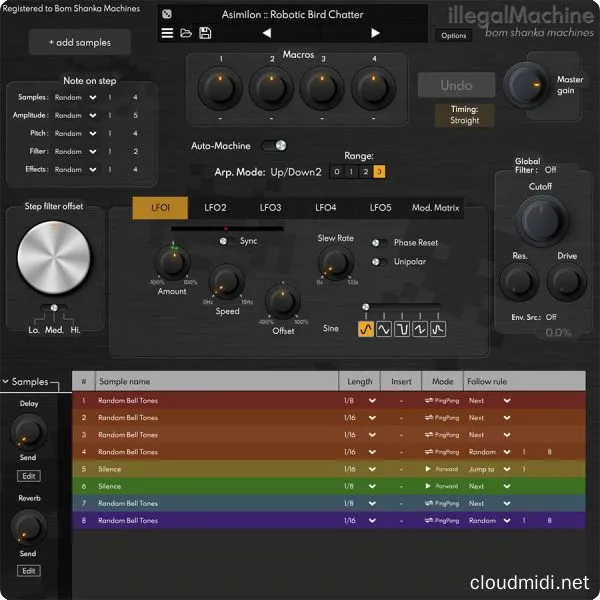Switch to the LFO2 tab
The width and height of the screenshot is (600, 600).
point(215,208)
